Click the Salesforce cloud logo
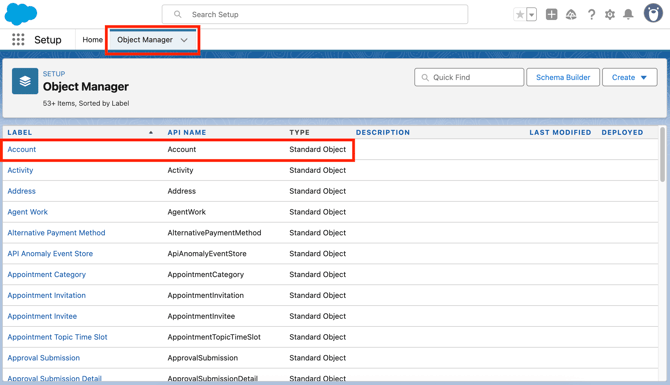Viewport: 670px width, 385px height. pyautogui.click(x=21, y=14)
